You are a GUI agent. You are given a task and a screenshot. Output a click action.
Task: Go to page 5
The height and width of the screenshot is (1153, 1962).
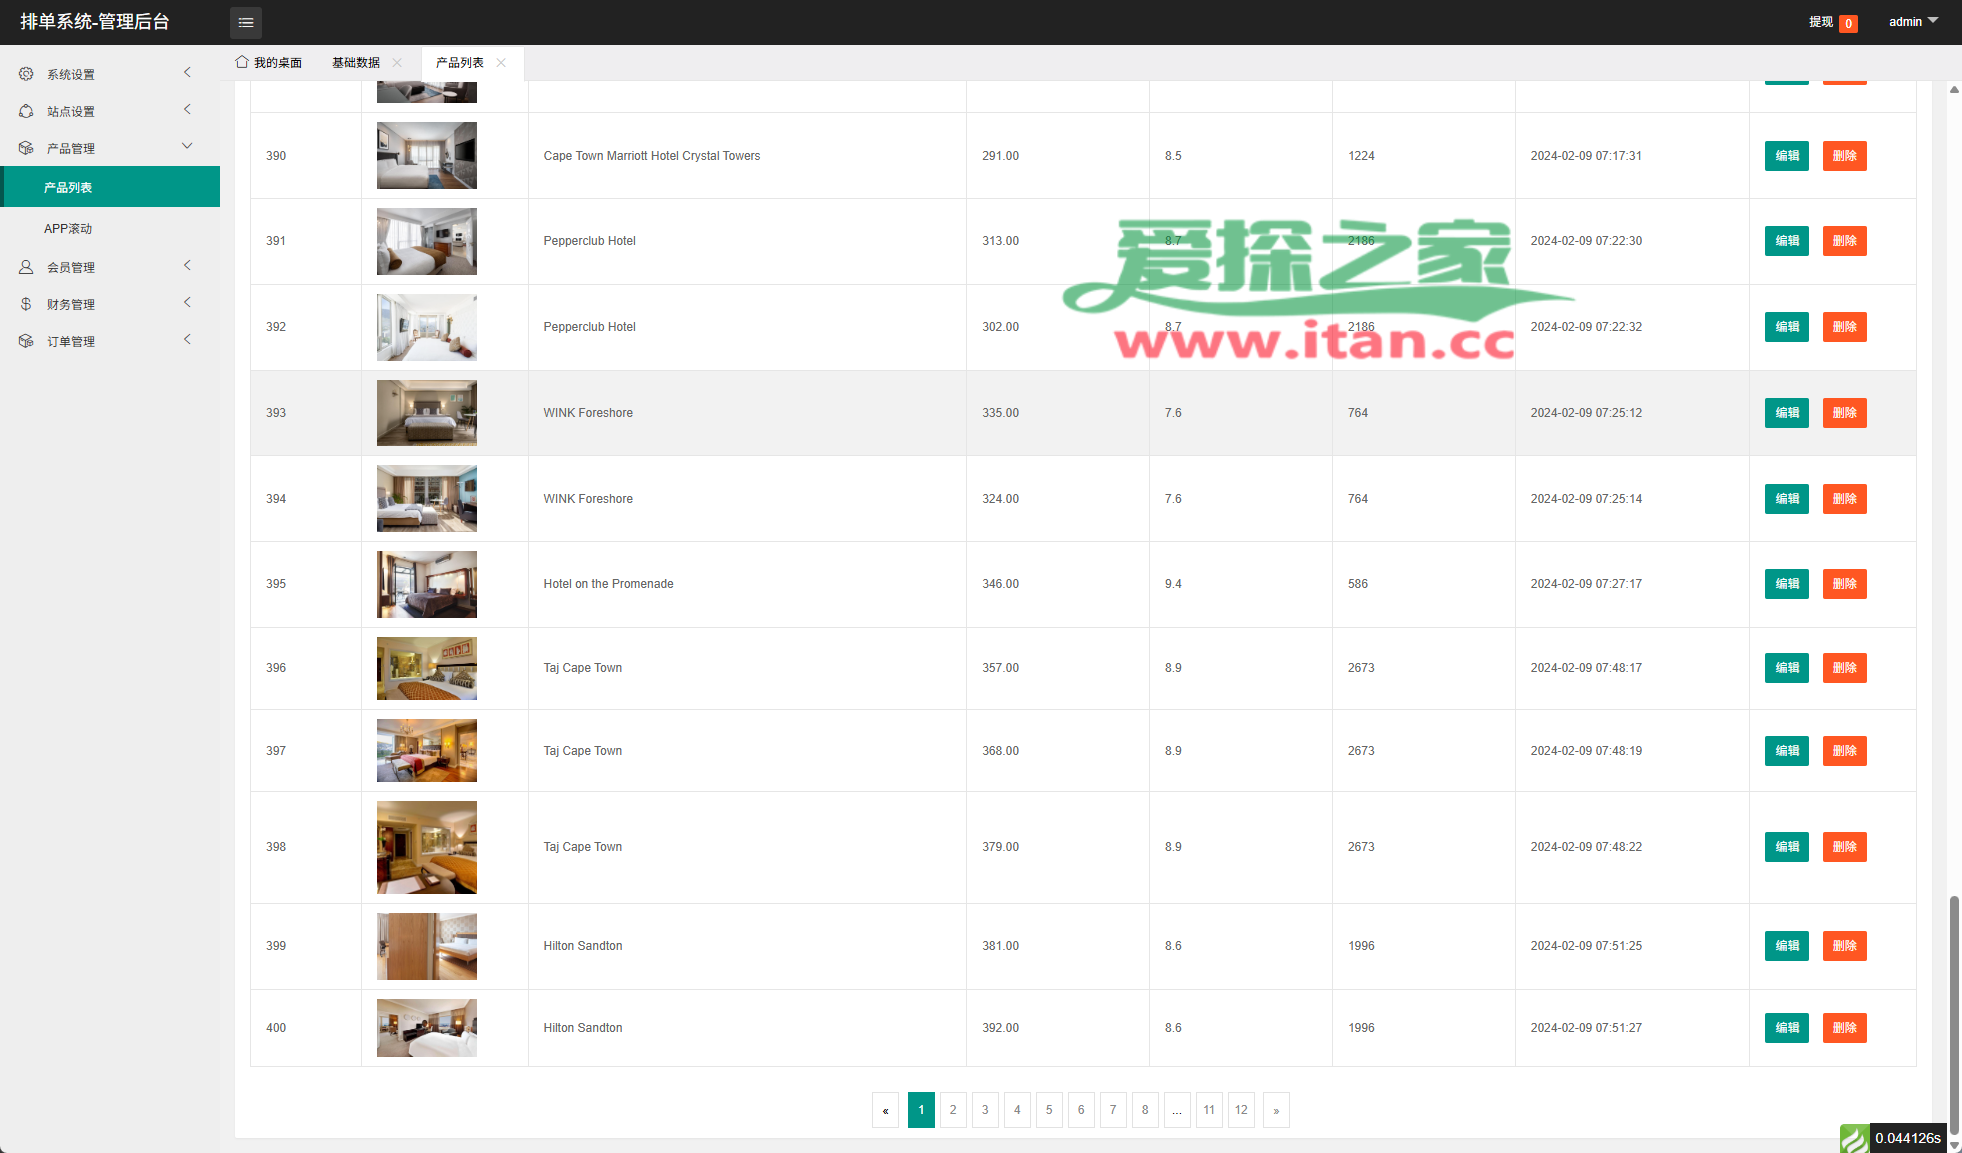[1049, 1110]
